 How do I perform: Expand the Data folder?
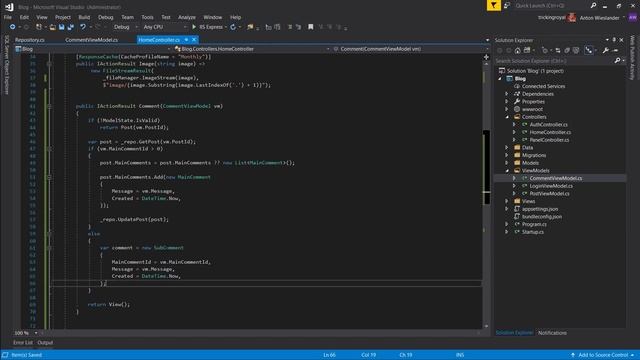(x=507, y=147)
